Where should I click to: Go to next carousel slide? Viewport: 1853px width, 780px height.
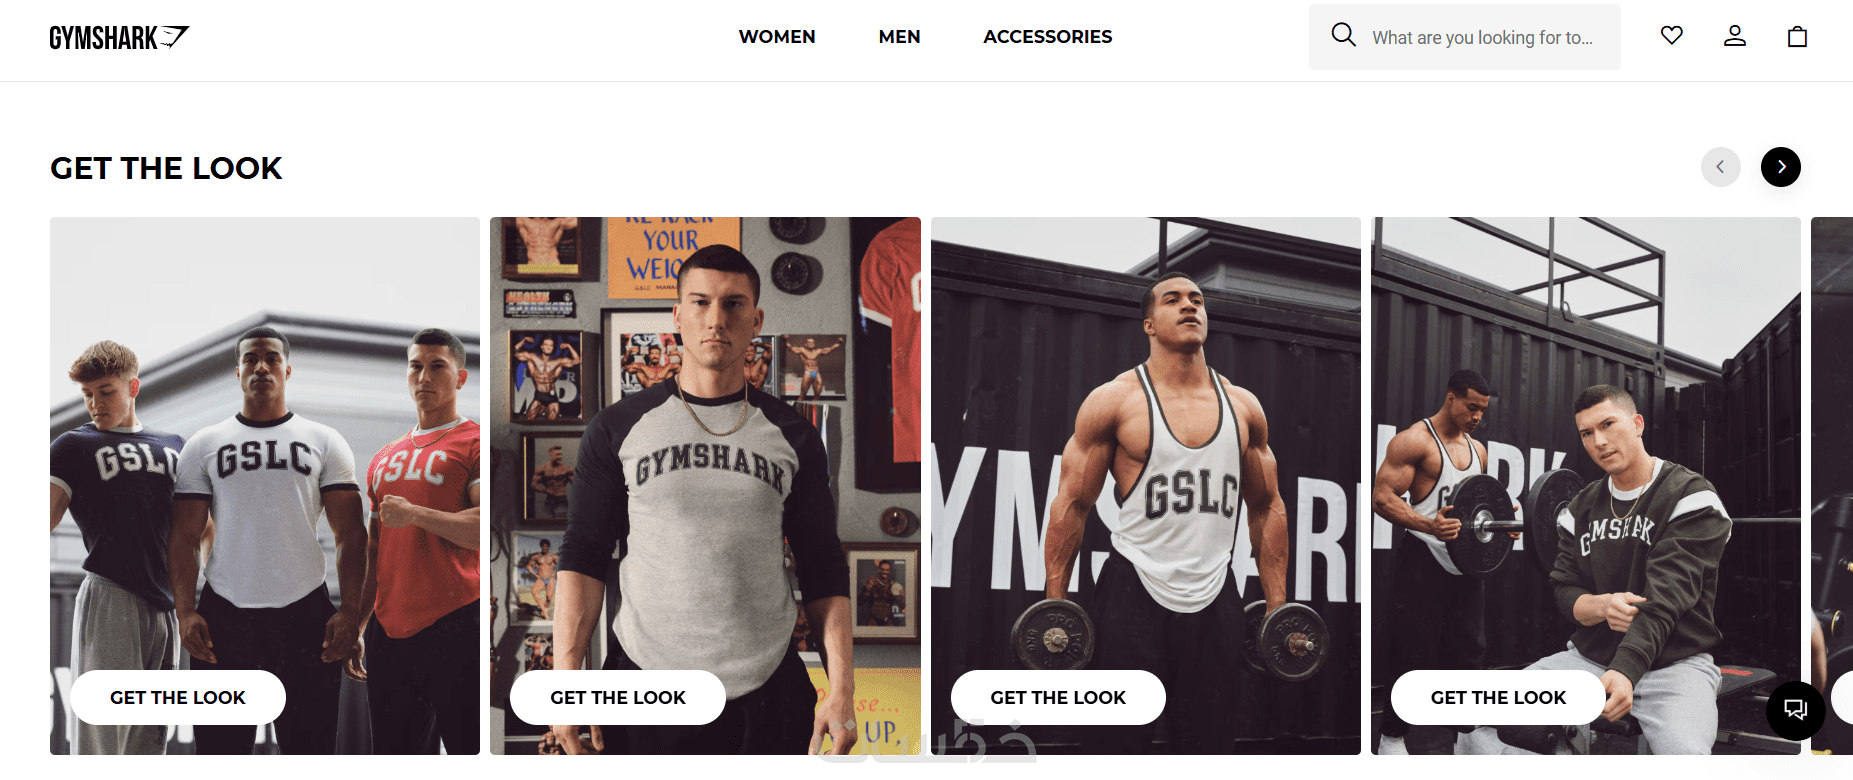[1780, 167]
